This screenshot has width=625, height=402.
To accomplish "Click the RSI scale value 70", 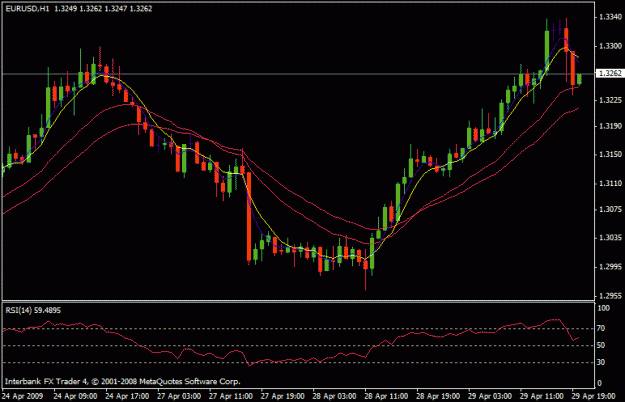I will [x=601, y=328].
